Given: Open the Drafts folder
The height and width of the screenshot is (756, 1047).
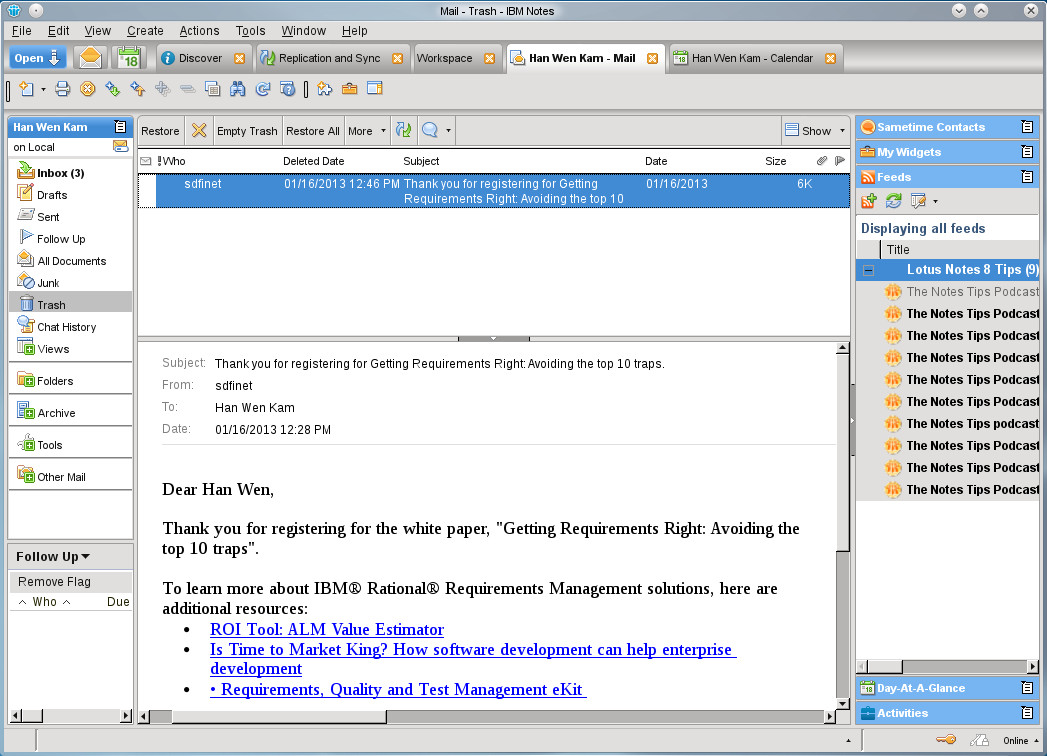Looking at the screenshot, I should (x=51, y=195).
